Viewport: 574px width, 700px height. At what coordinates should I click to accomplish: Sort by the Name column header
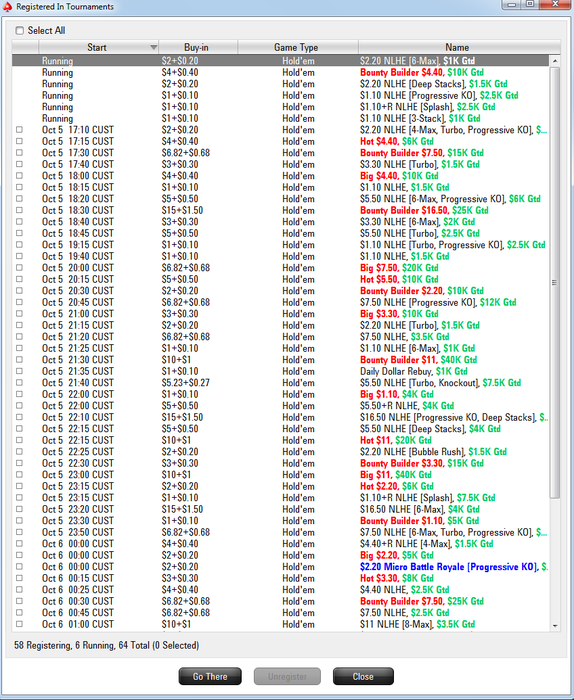point(459,47)
